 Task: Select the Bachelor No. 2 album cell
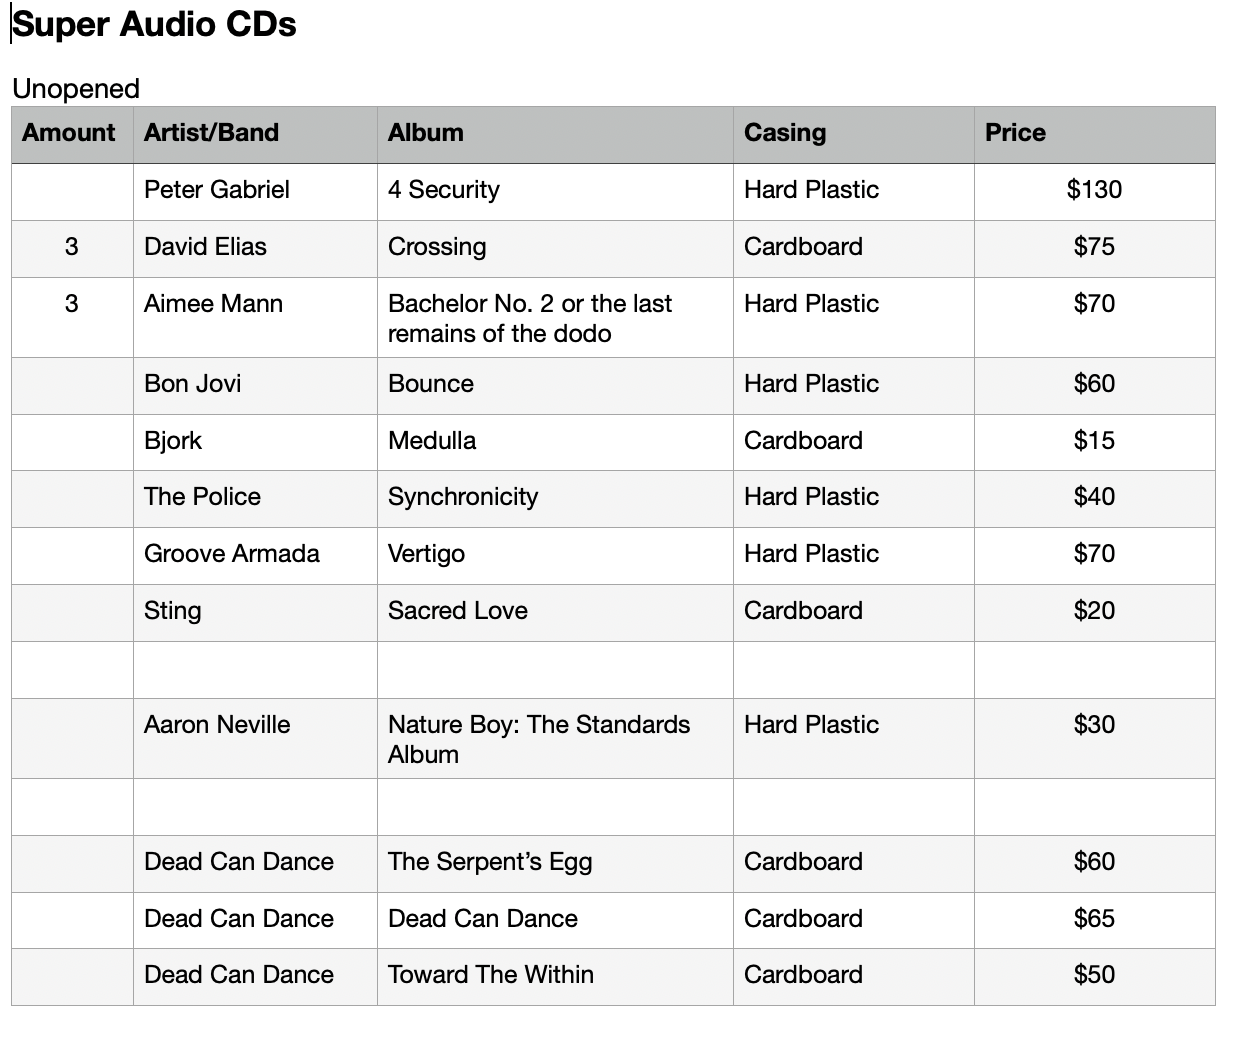pyautogui.click(x=555, y=318)
